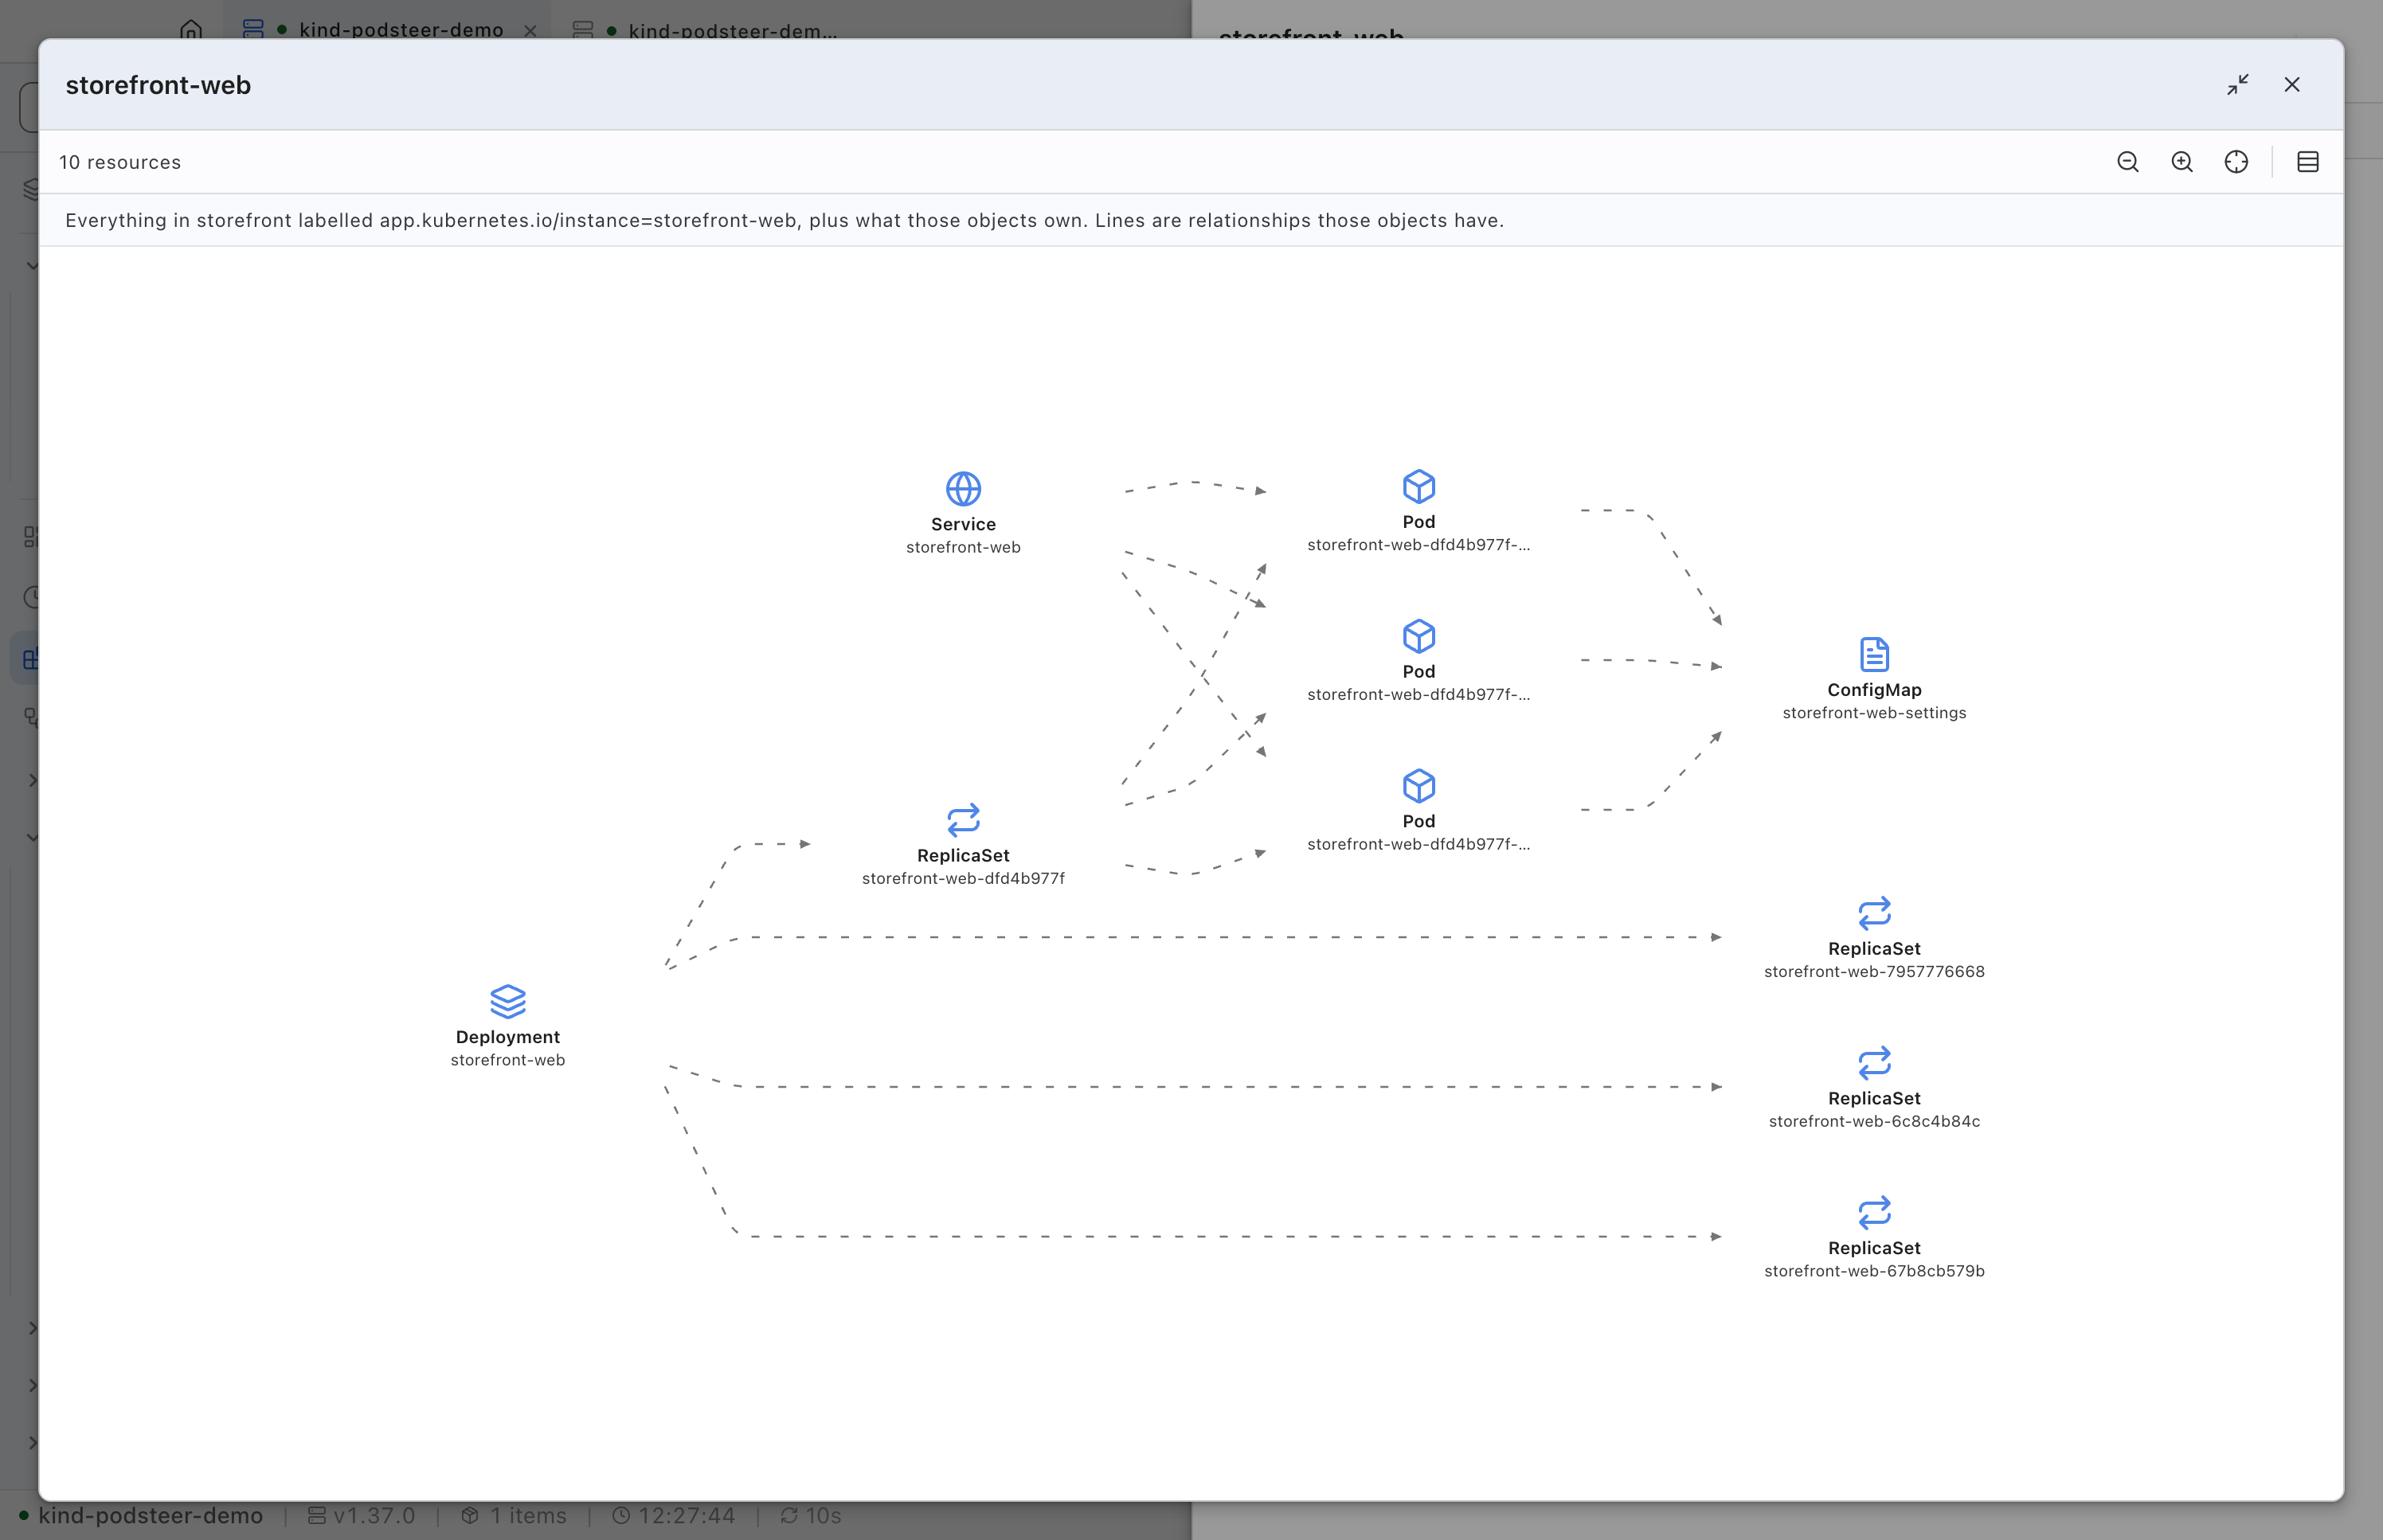Viewport: 2383px width, 1540px height.
Task: Select ReplicaSet storefront-web-7957776668 node icon
Action: [1874, 913]
